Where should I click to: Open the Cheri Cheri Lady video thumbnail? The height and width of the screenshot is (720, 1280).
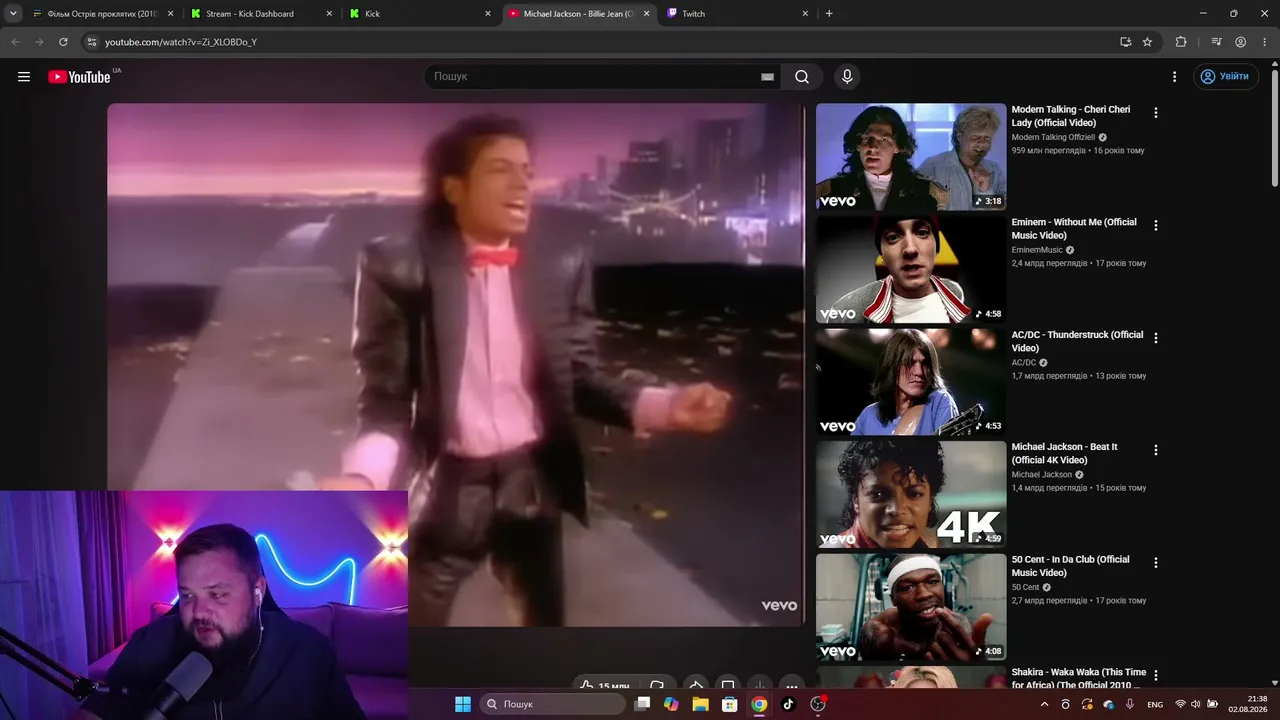[911, 157]
